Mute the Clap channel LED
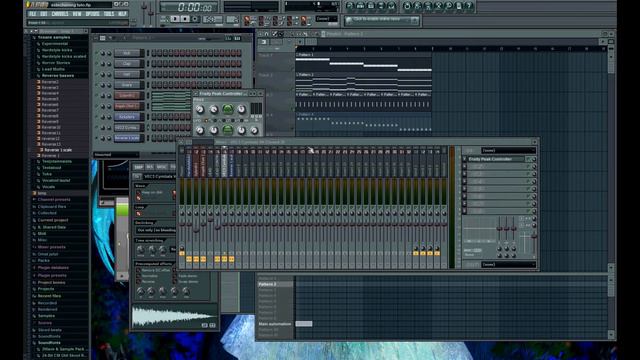640x360 pixels. pyautogui.click(x=97, y=64)
